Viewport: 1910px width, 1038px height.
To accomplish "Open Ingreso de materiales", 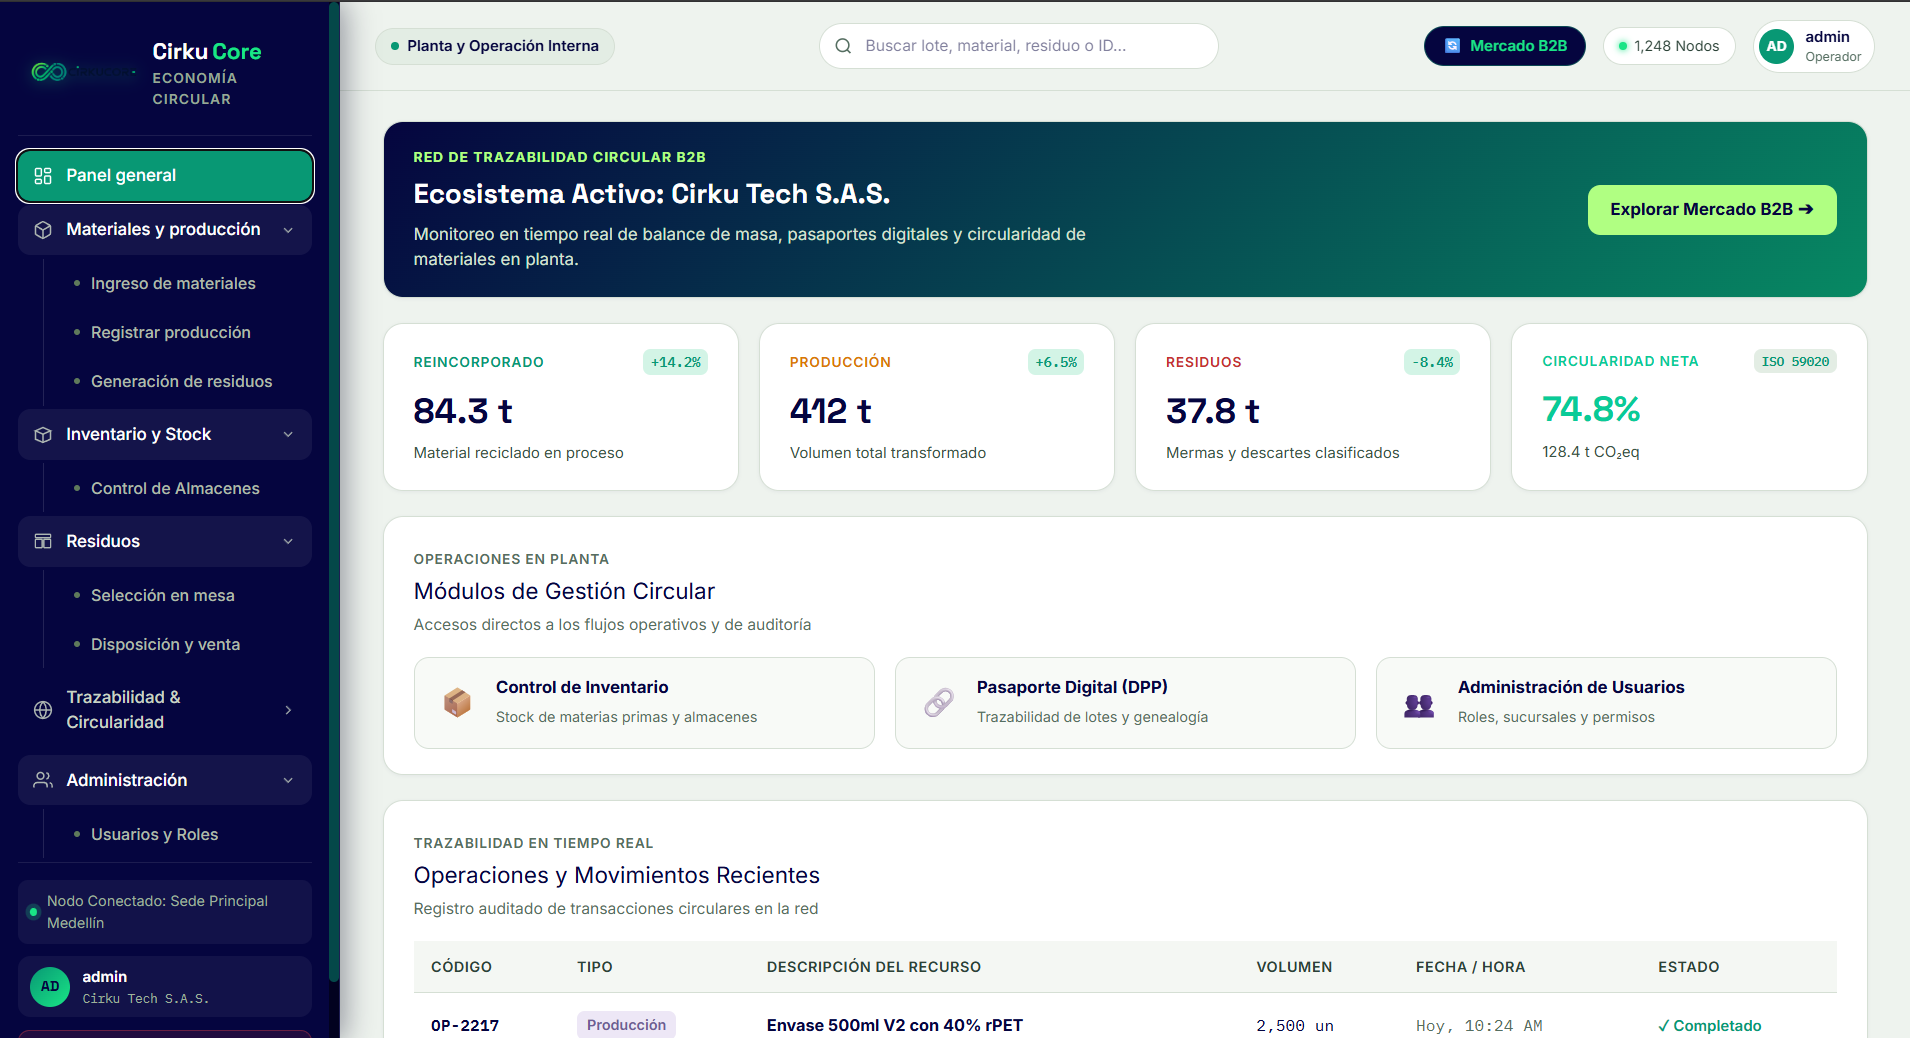I will pyautogui.click(x=173, y=284).
